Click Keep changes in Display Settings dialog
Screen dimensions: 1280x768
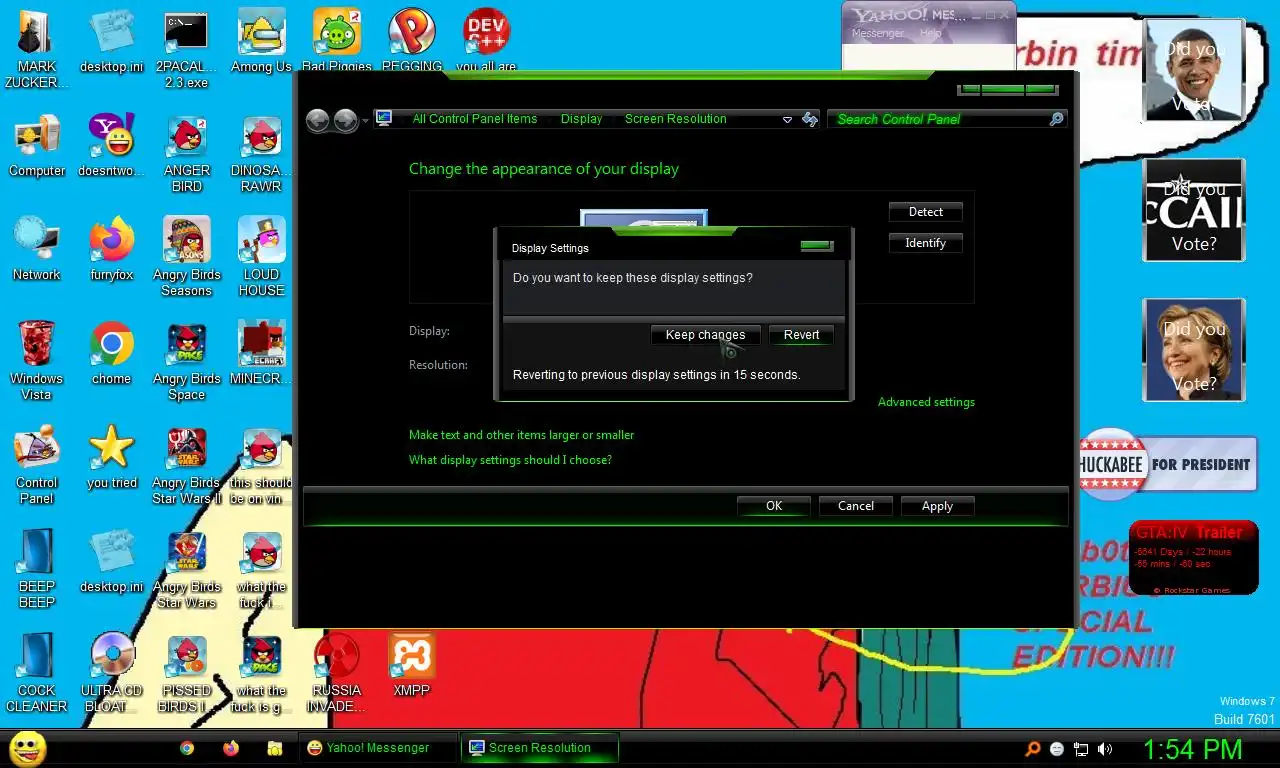(705, 335)
